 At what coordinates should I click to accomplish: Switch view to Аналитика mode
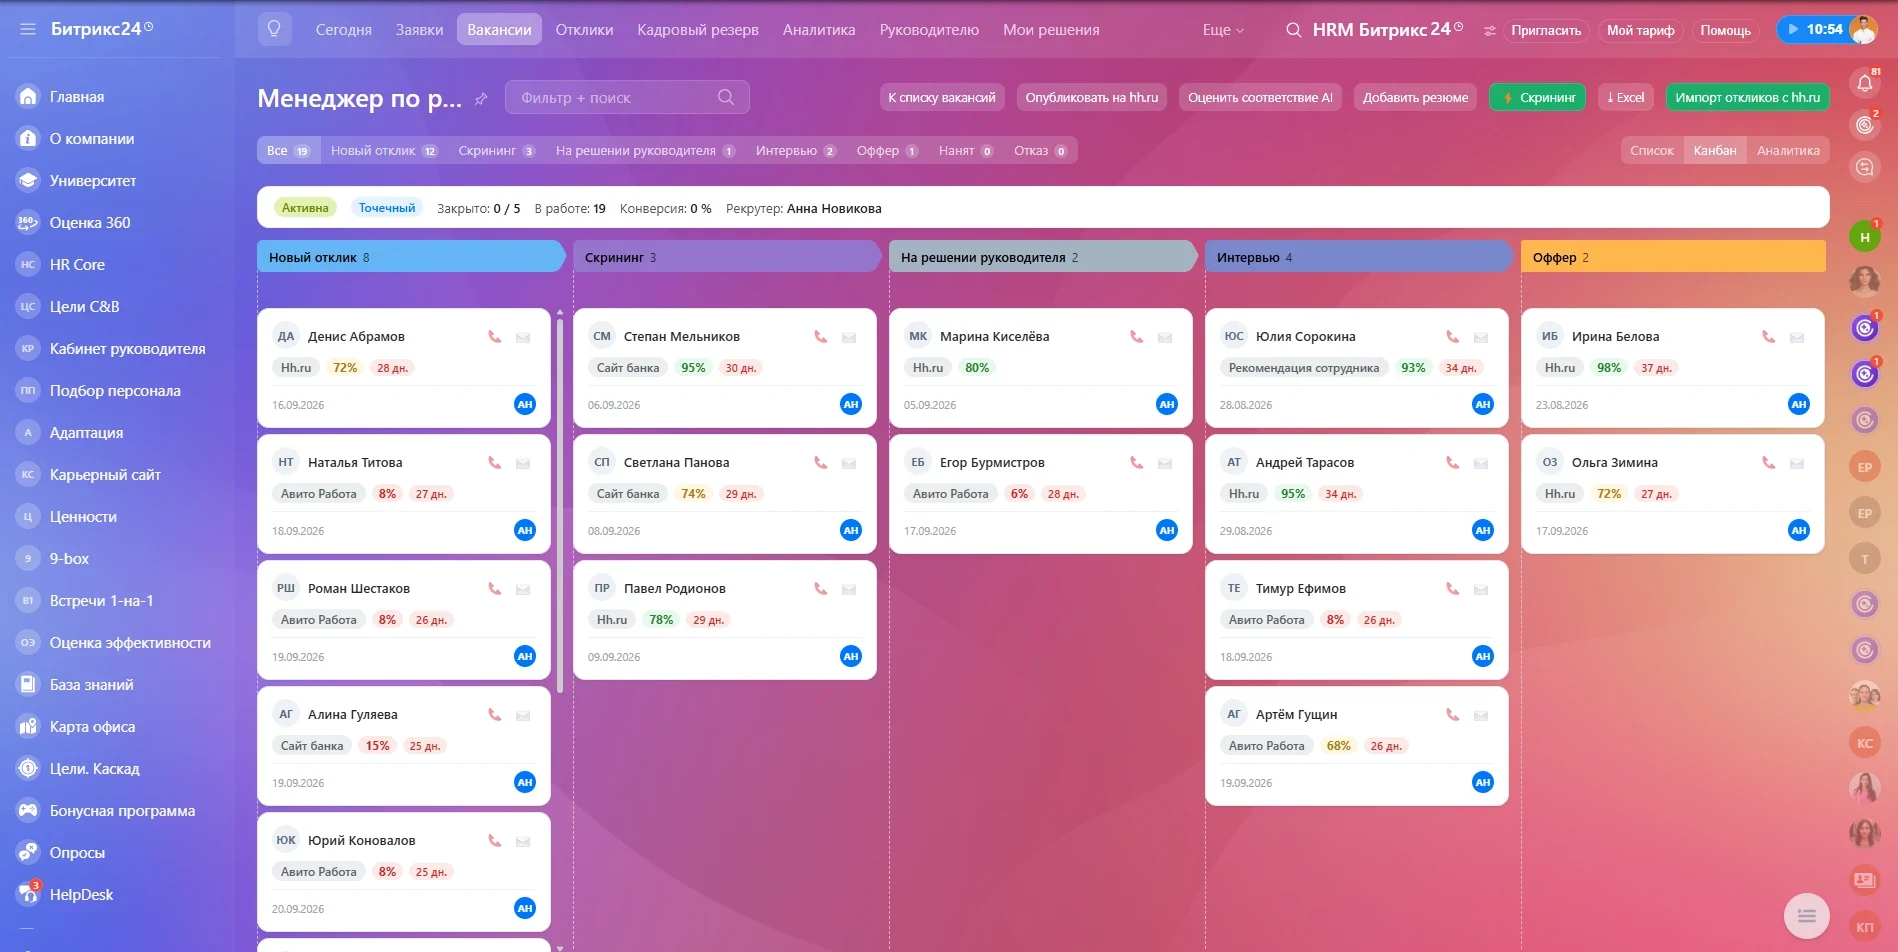point(1788,151)
